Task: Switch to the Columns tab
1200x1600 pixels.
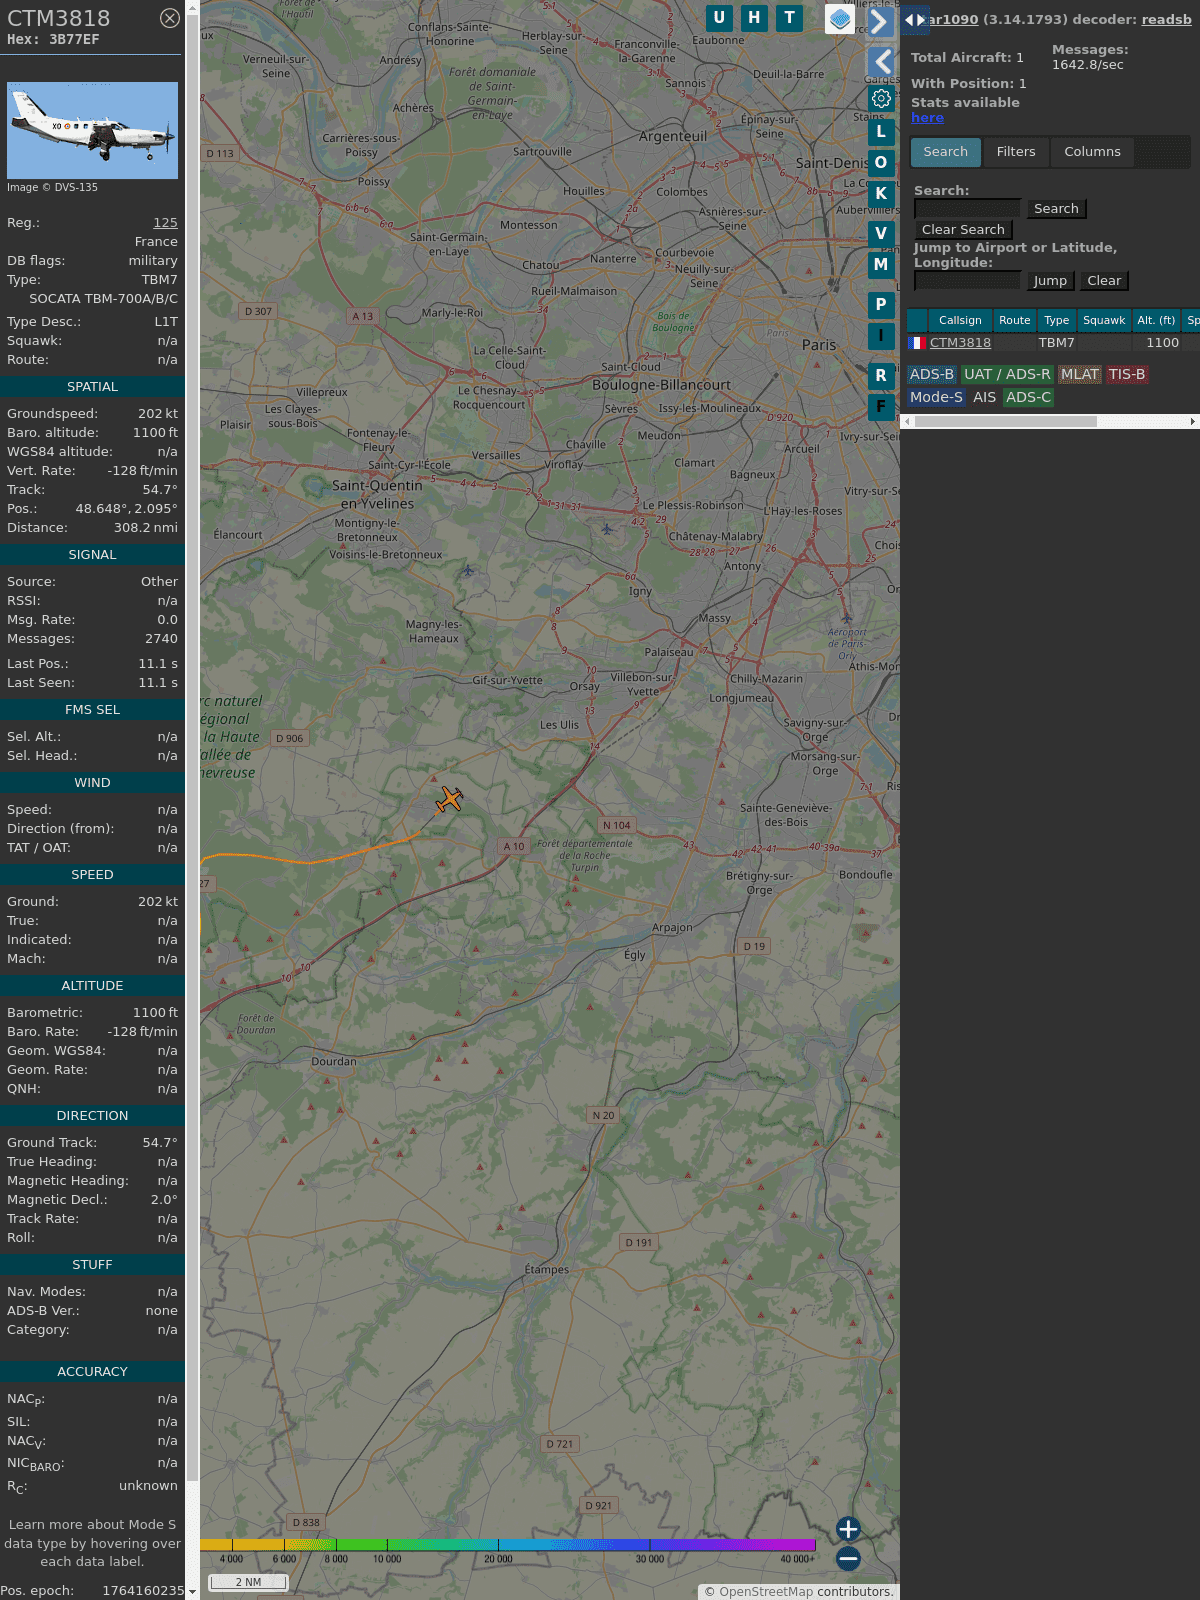Action: [1092, 152]
